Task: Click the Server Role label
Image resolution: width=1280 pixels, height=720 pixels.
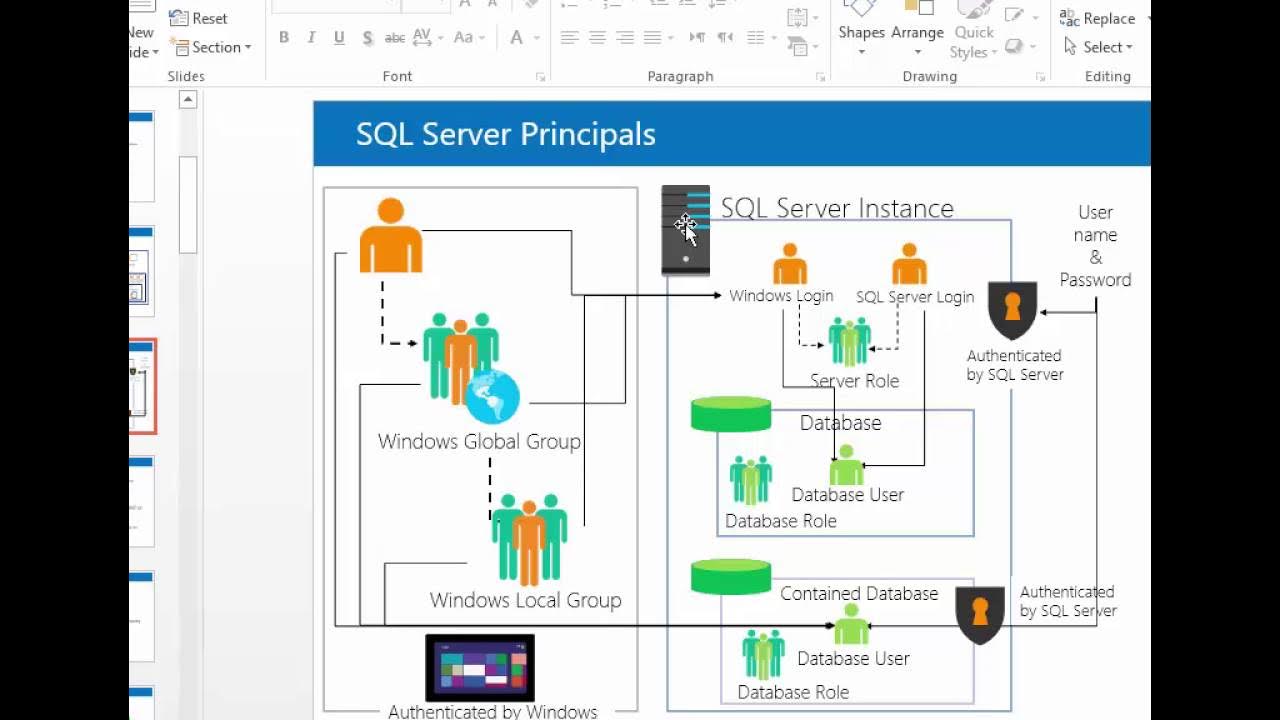Action: click(x=854, y=381)
